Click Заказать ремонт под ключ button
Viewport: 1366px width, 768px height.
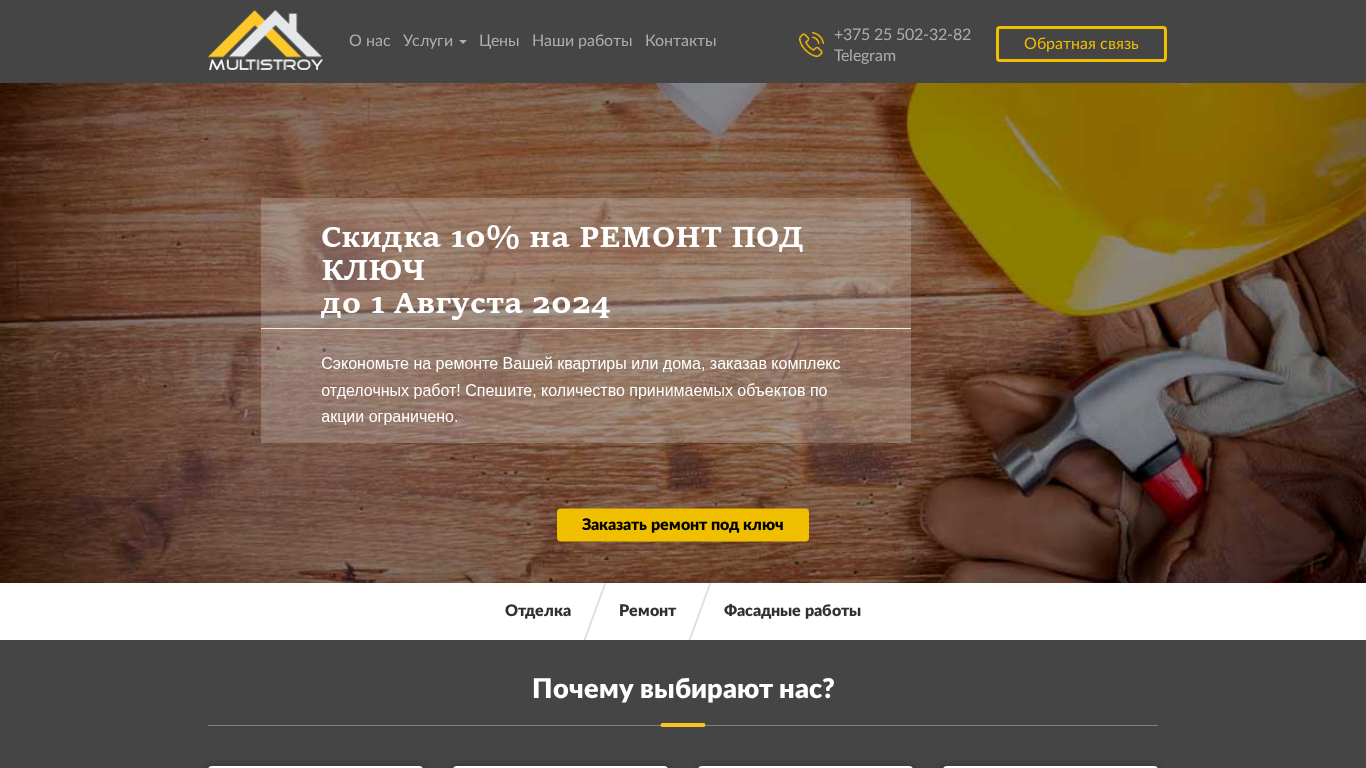click(683, 525)
